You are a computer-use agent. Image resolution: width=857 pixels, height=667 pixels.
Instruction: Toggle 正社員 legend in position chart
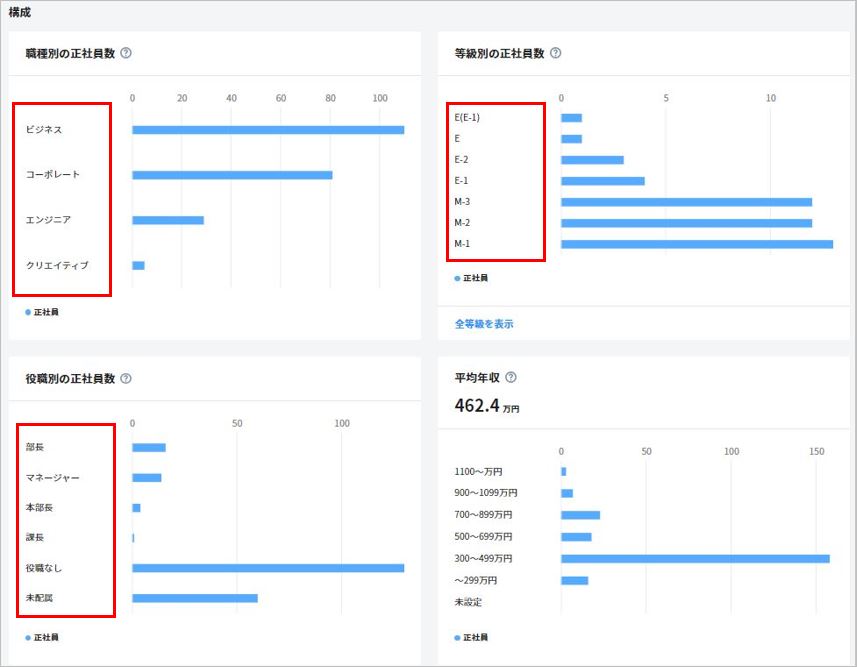pos(42,637)
